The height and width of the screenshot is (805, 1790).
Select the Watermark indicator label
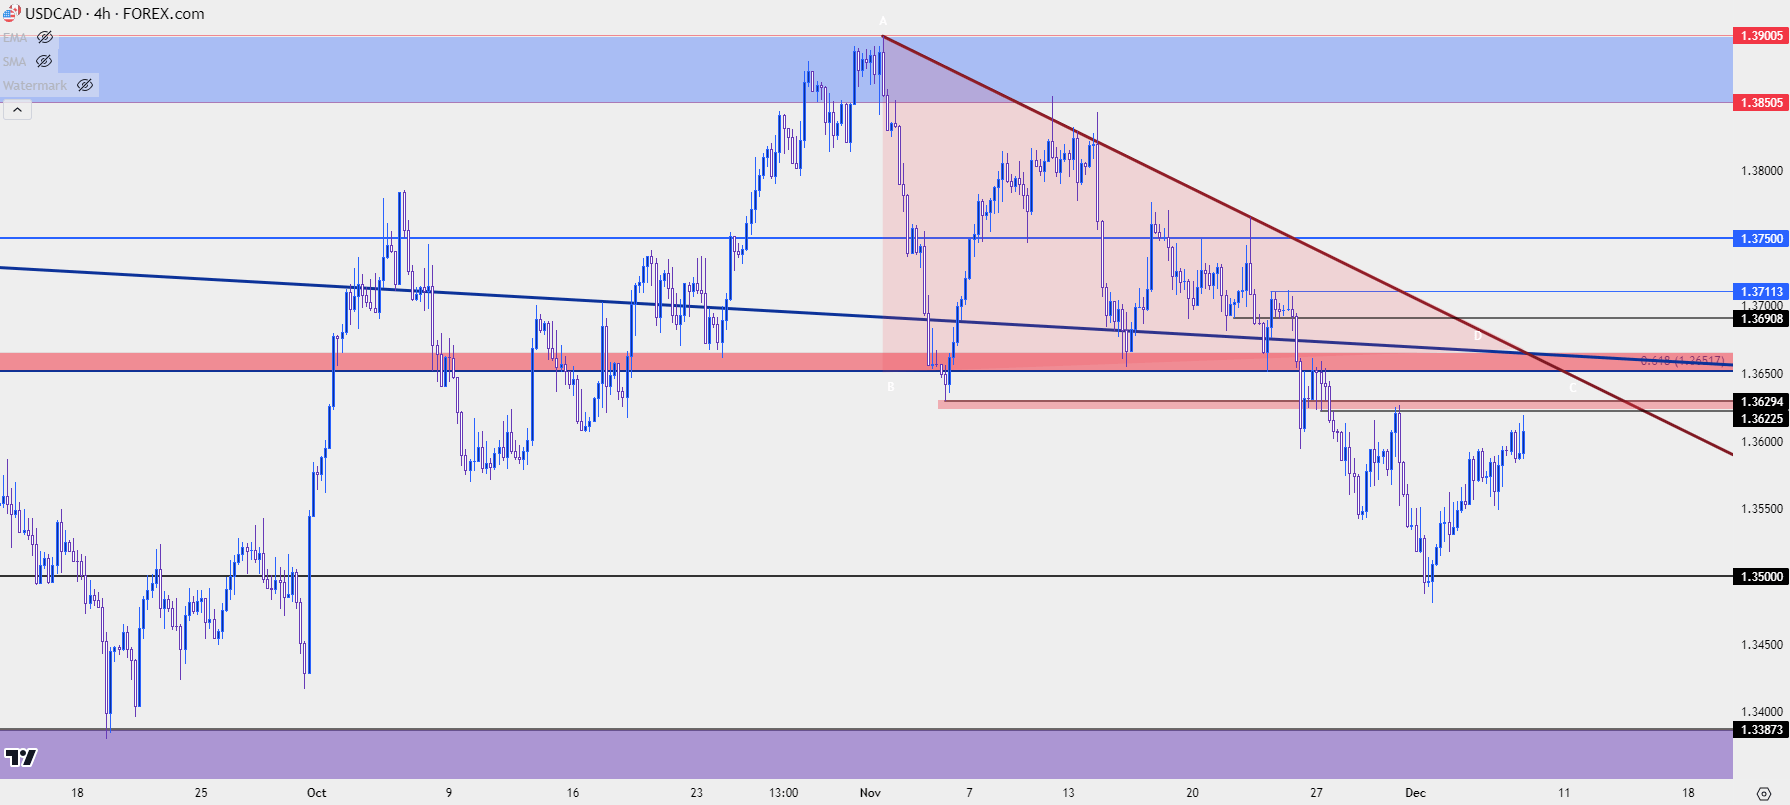[35, 85]
